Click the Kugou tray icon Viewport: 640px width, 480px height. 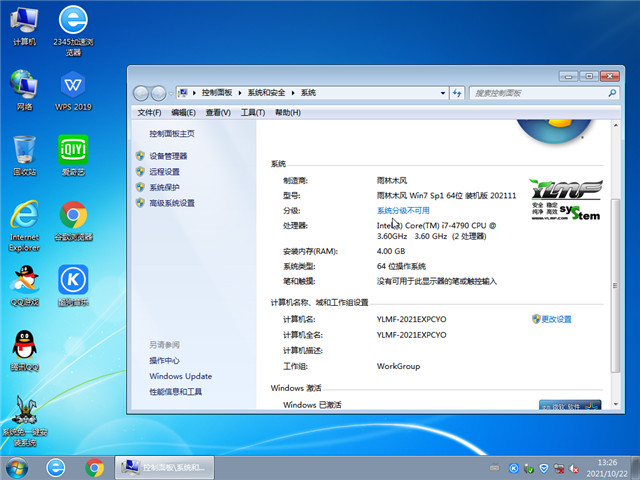514,468
